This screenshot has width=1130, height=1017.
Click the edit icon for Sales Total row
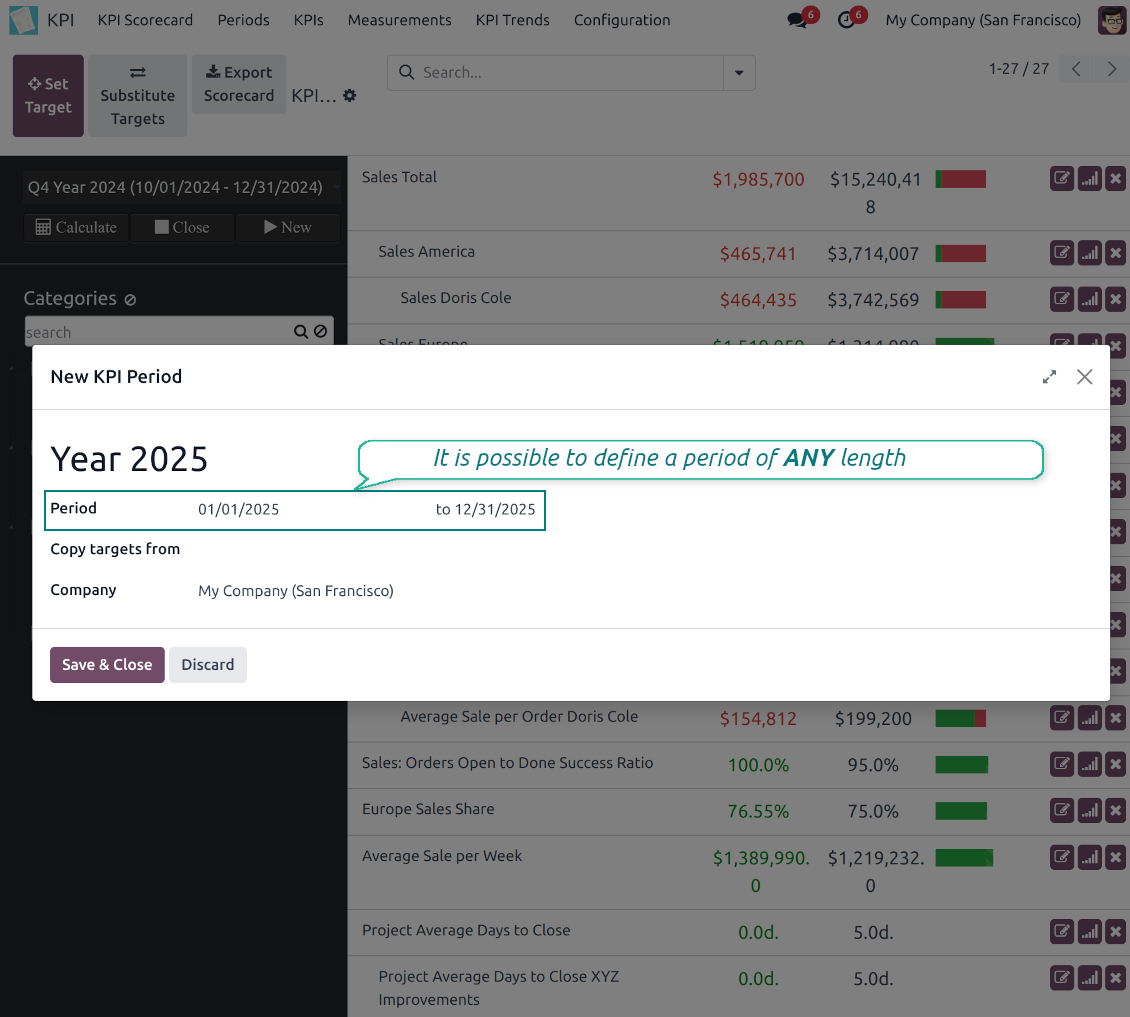[x=1062, y=179]
